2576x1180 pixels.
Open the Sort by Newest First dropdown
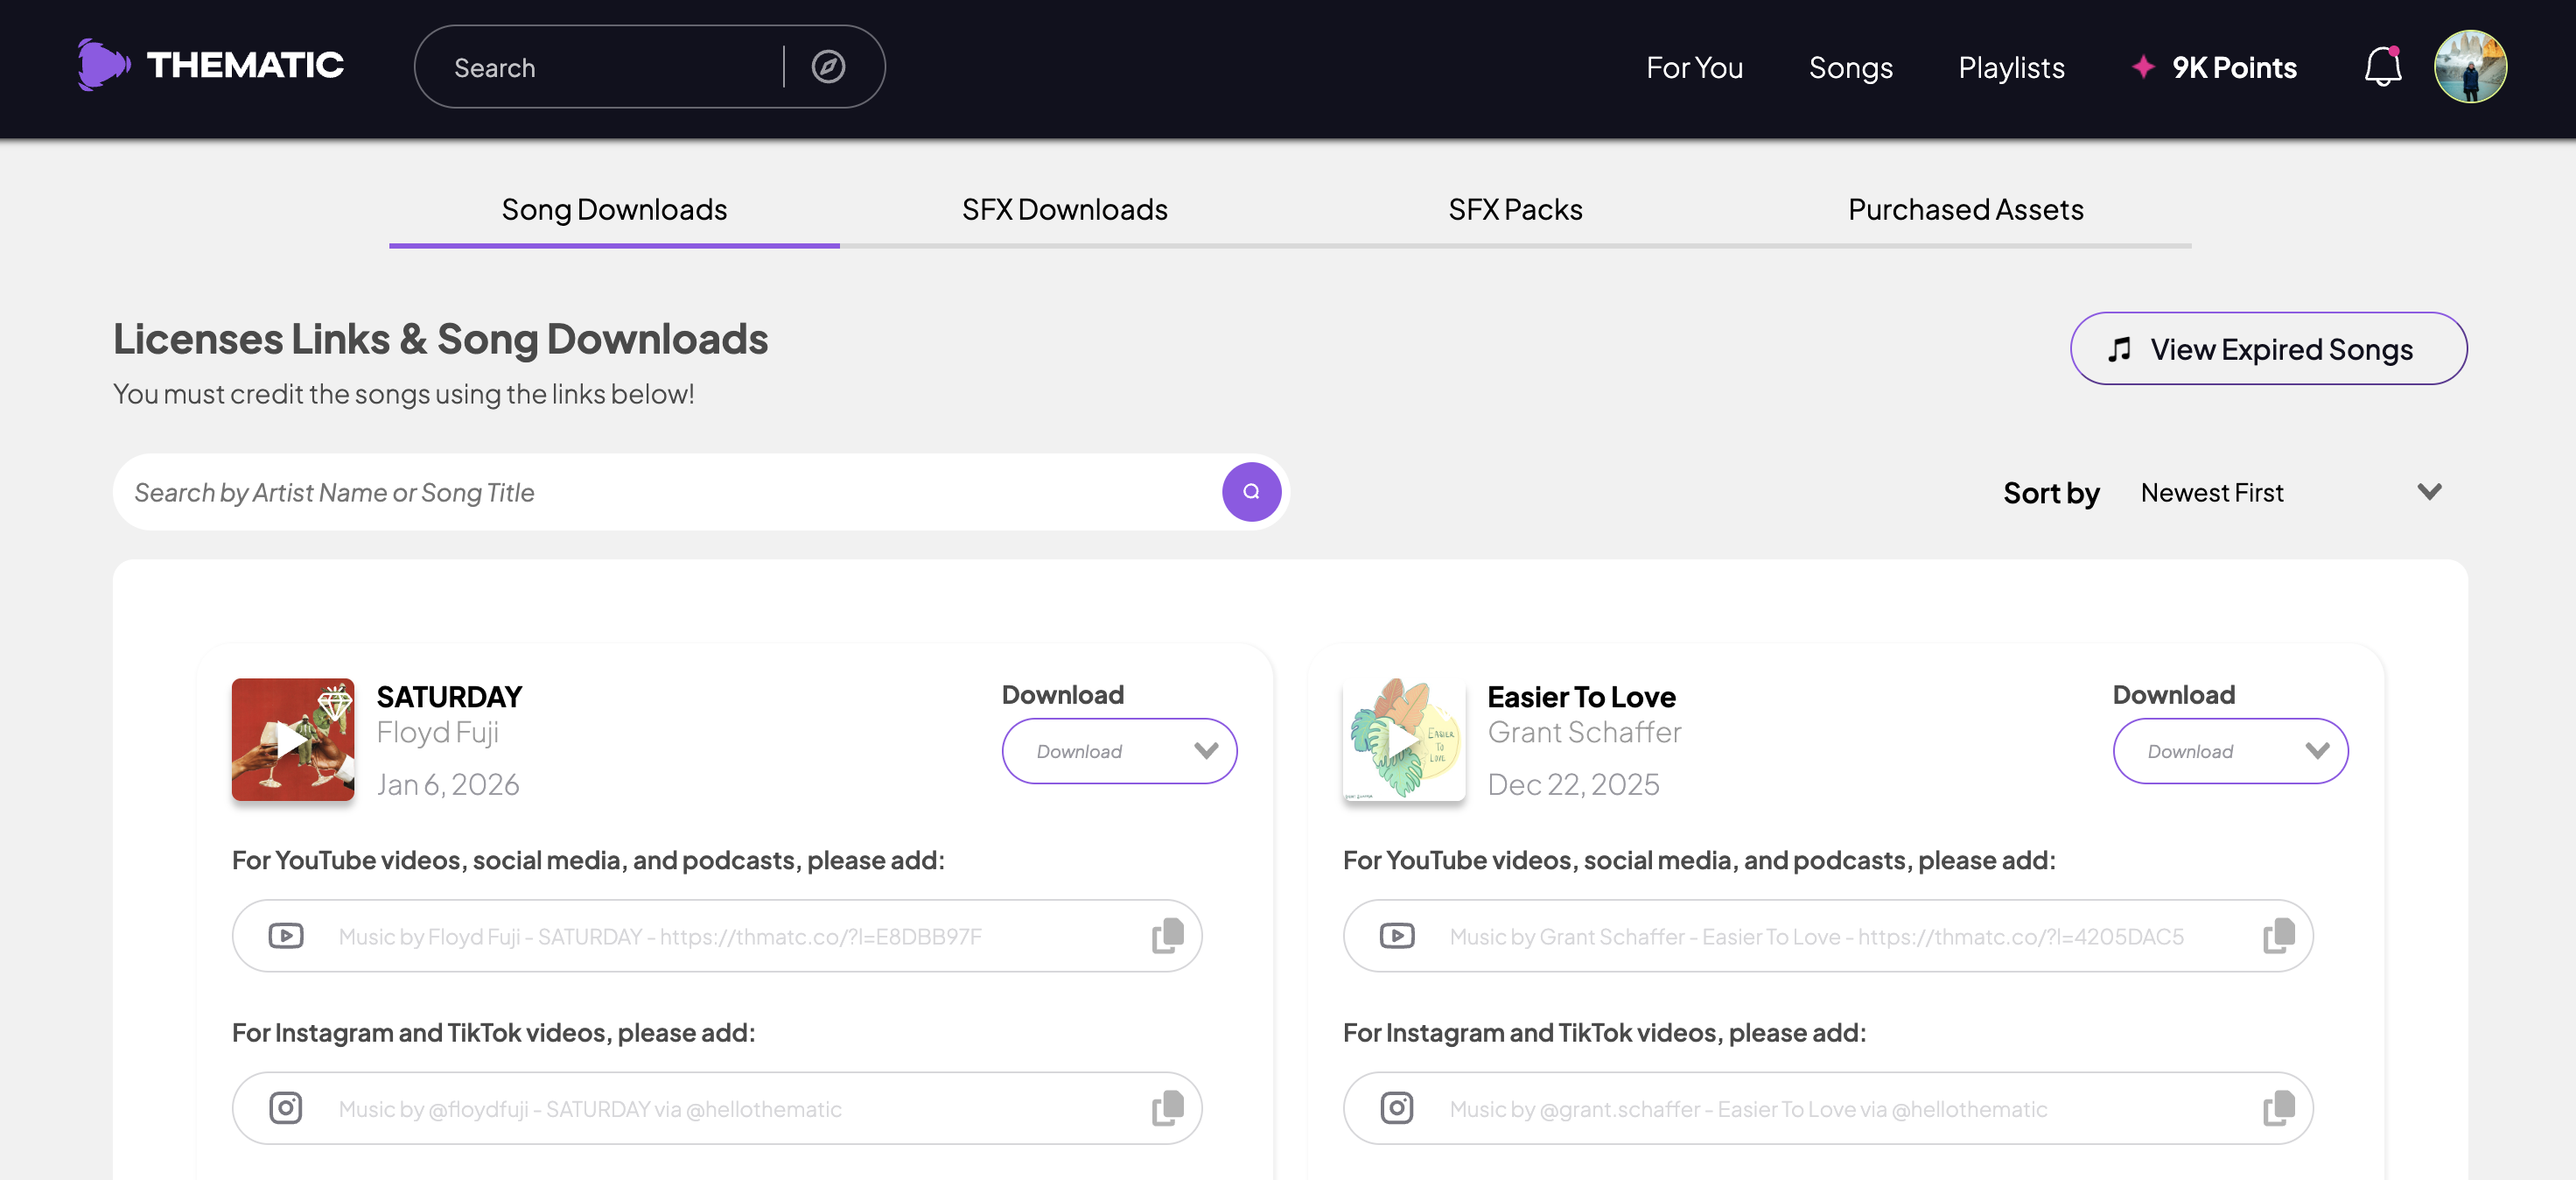pos(2290,492)
